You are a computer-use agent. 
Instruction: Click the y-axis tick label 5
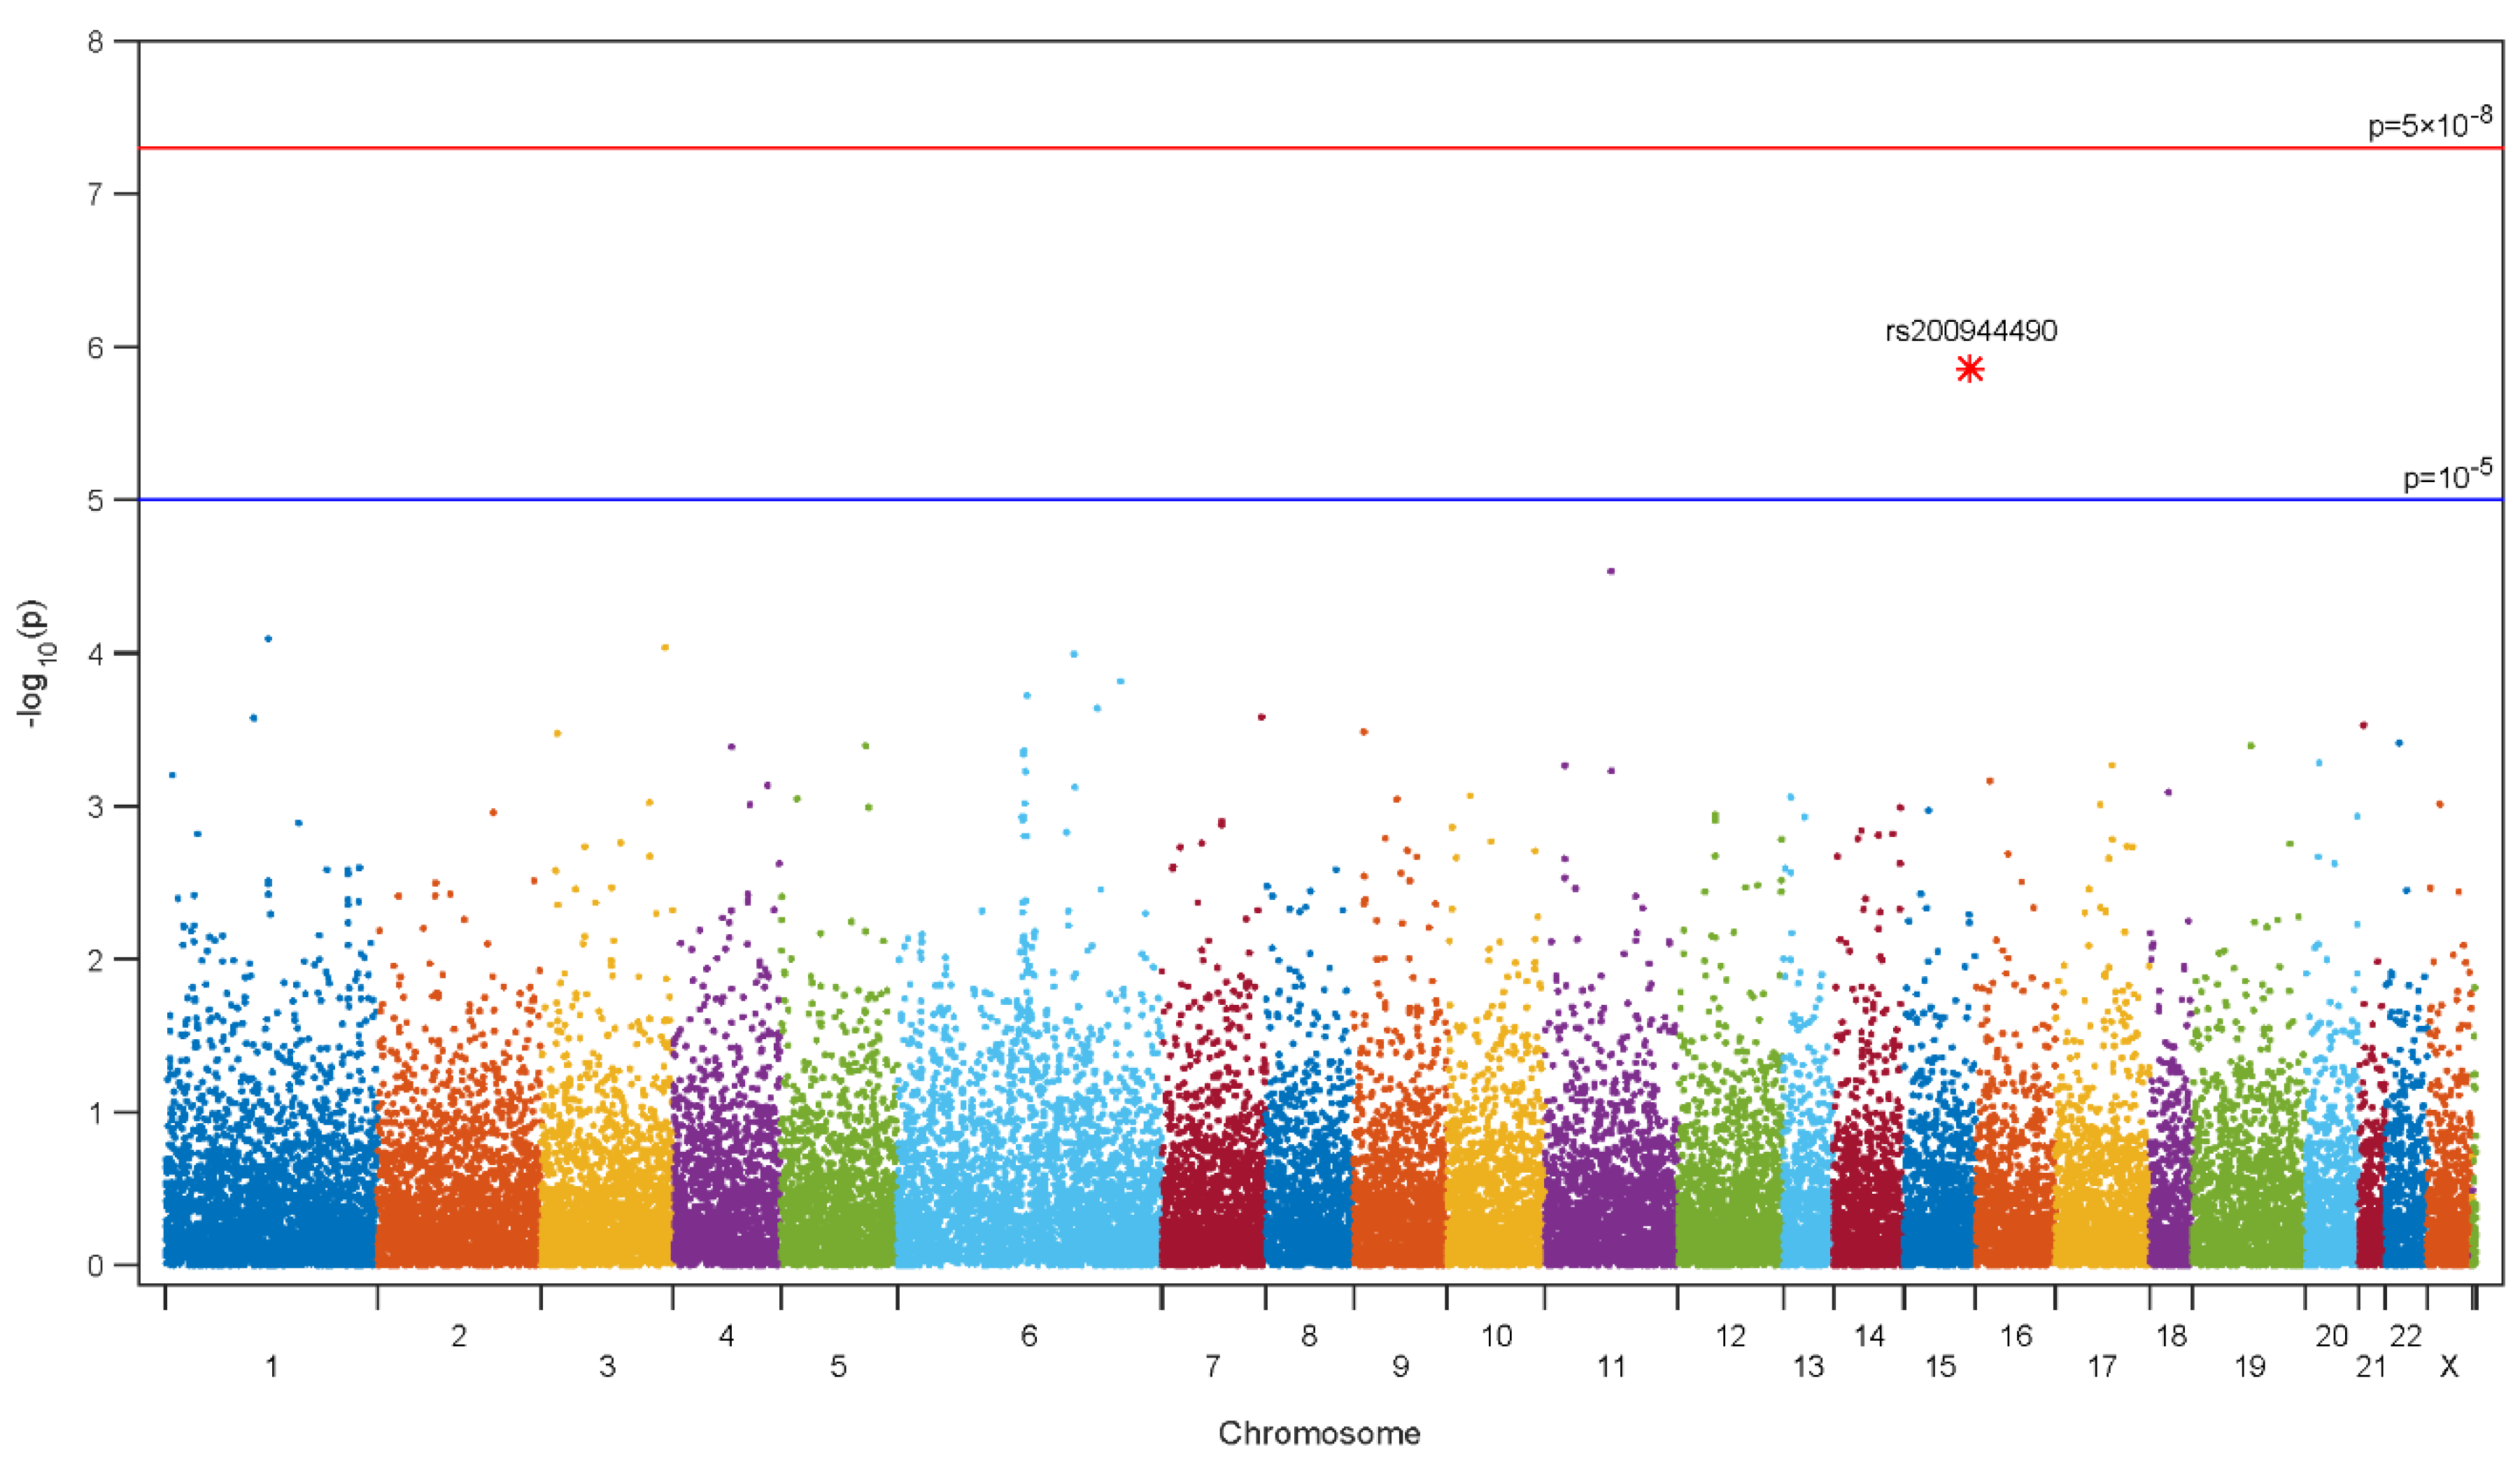pyautogui.click(x=96, y=500)
